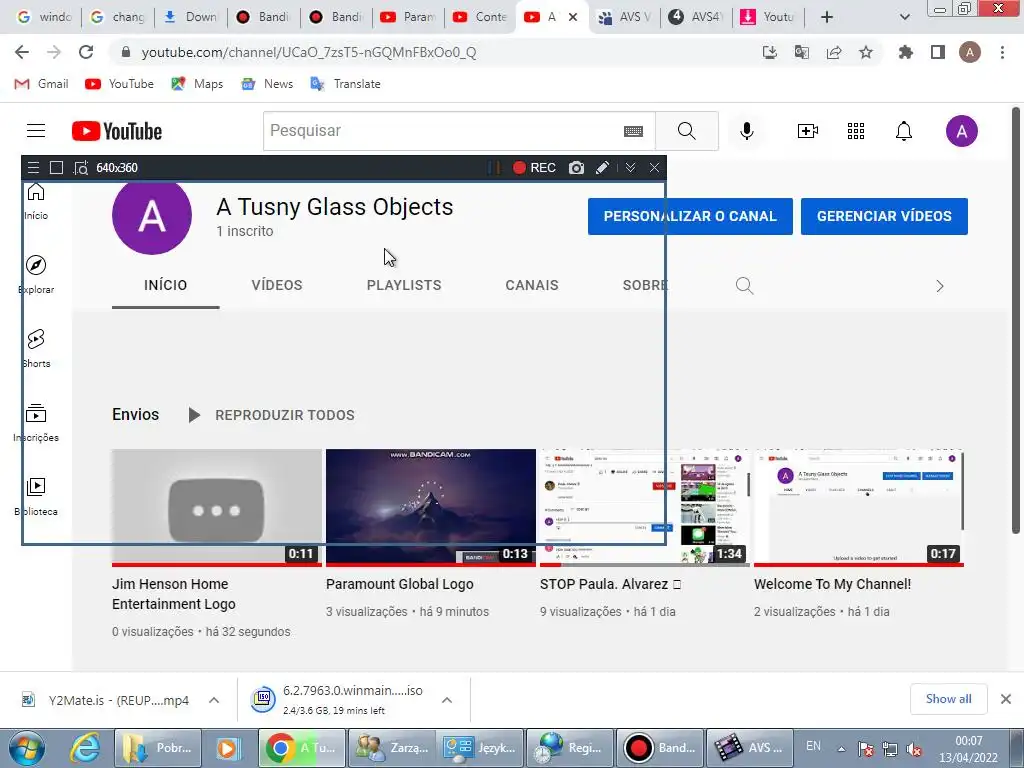Open Bandicam taskbar button
This screenshot has height=768, width=1024.
click(660, 748)
